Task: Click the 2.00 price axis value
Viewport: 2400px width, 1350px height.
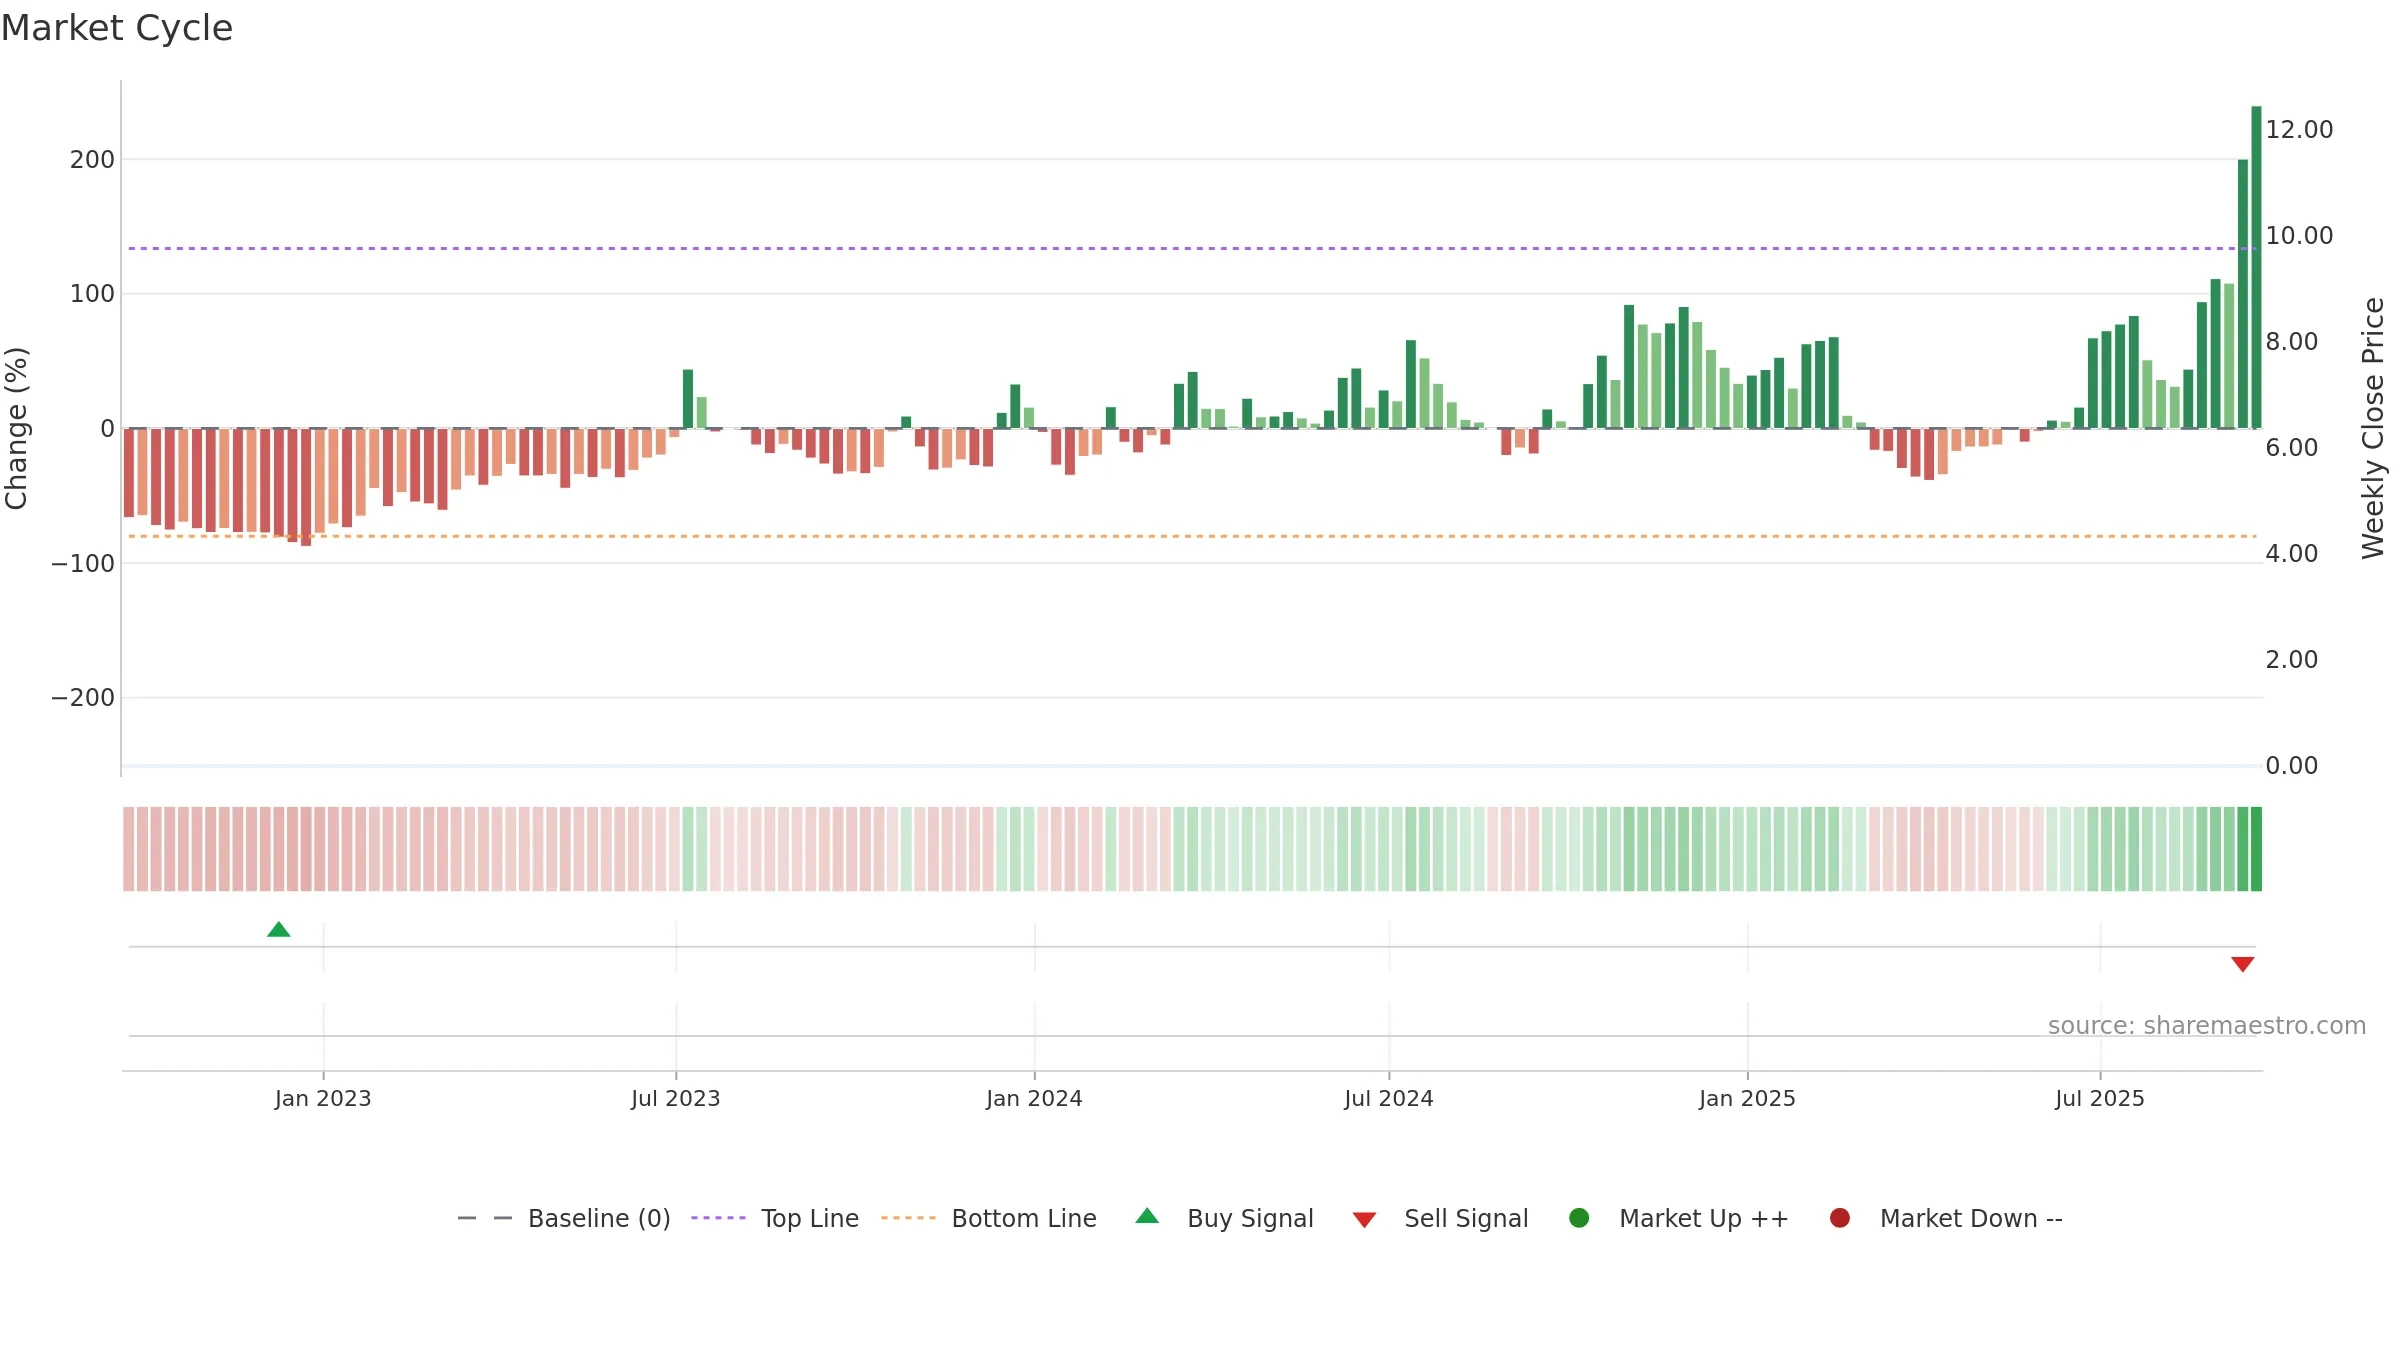Action: click(x=2292, y=660)
